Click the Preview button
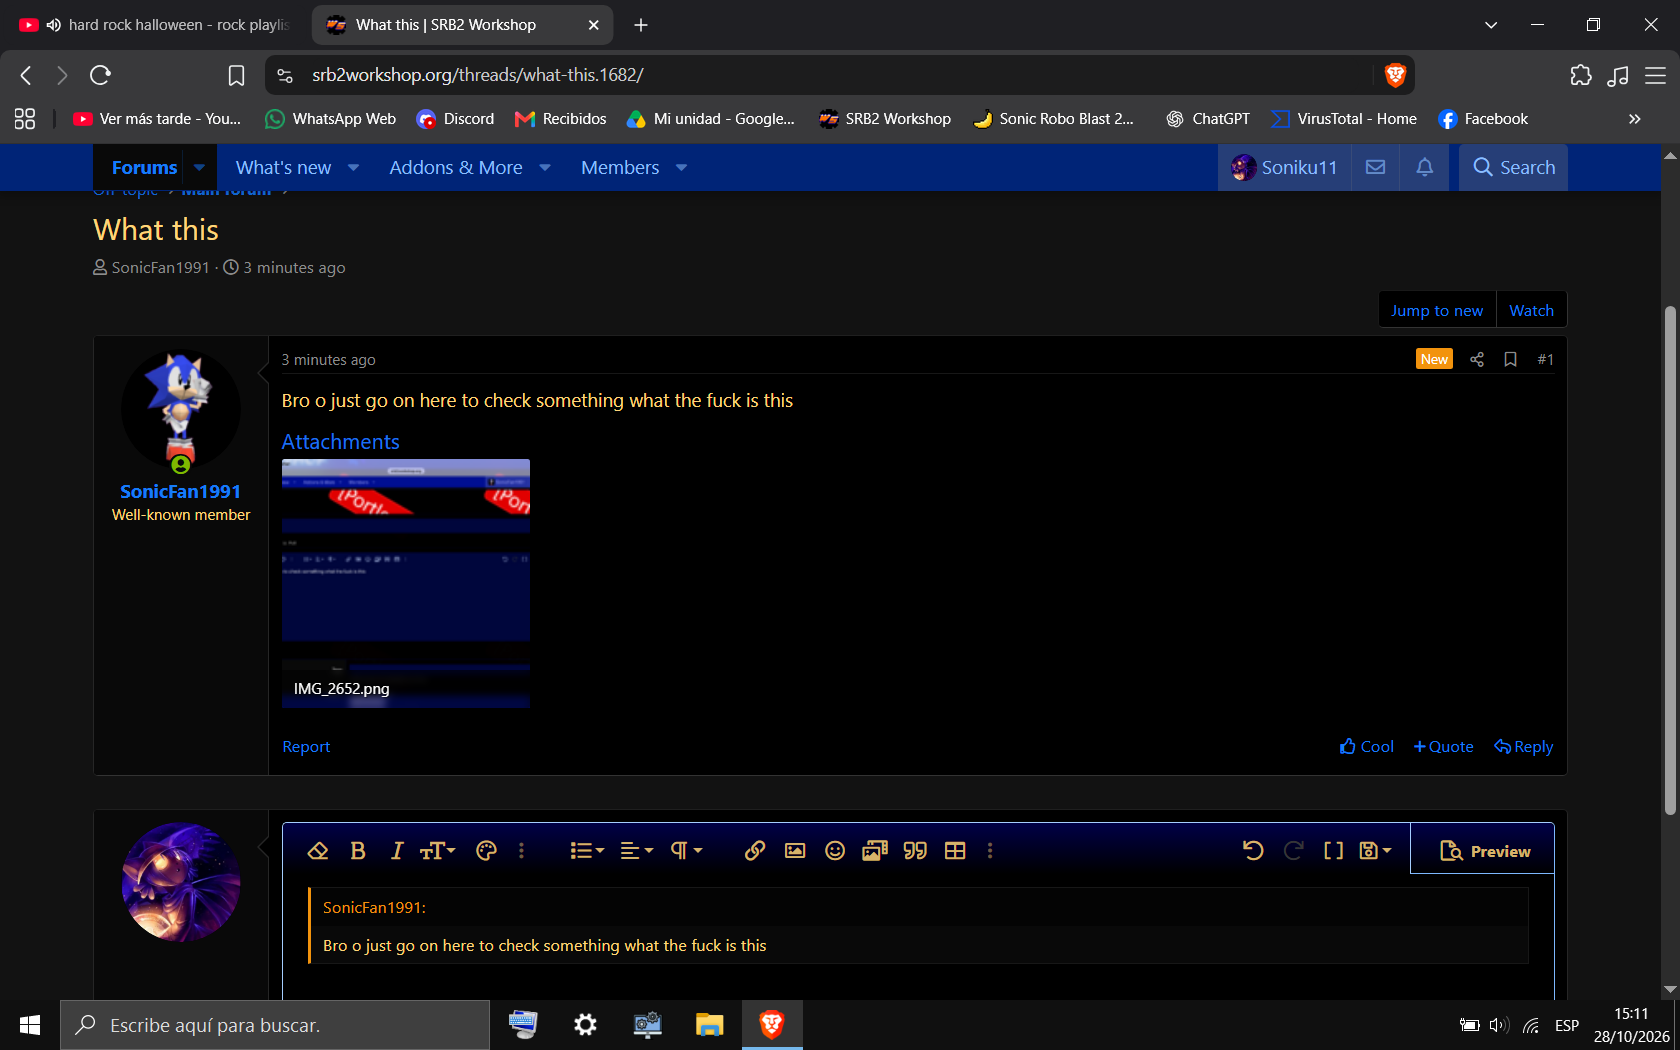 (x=1483, y=851)
